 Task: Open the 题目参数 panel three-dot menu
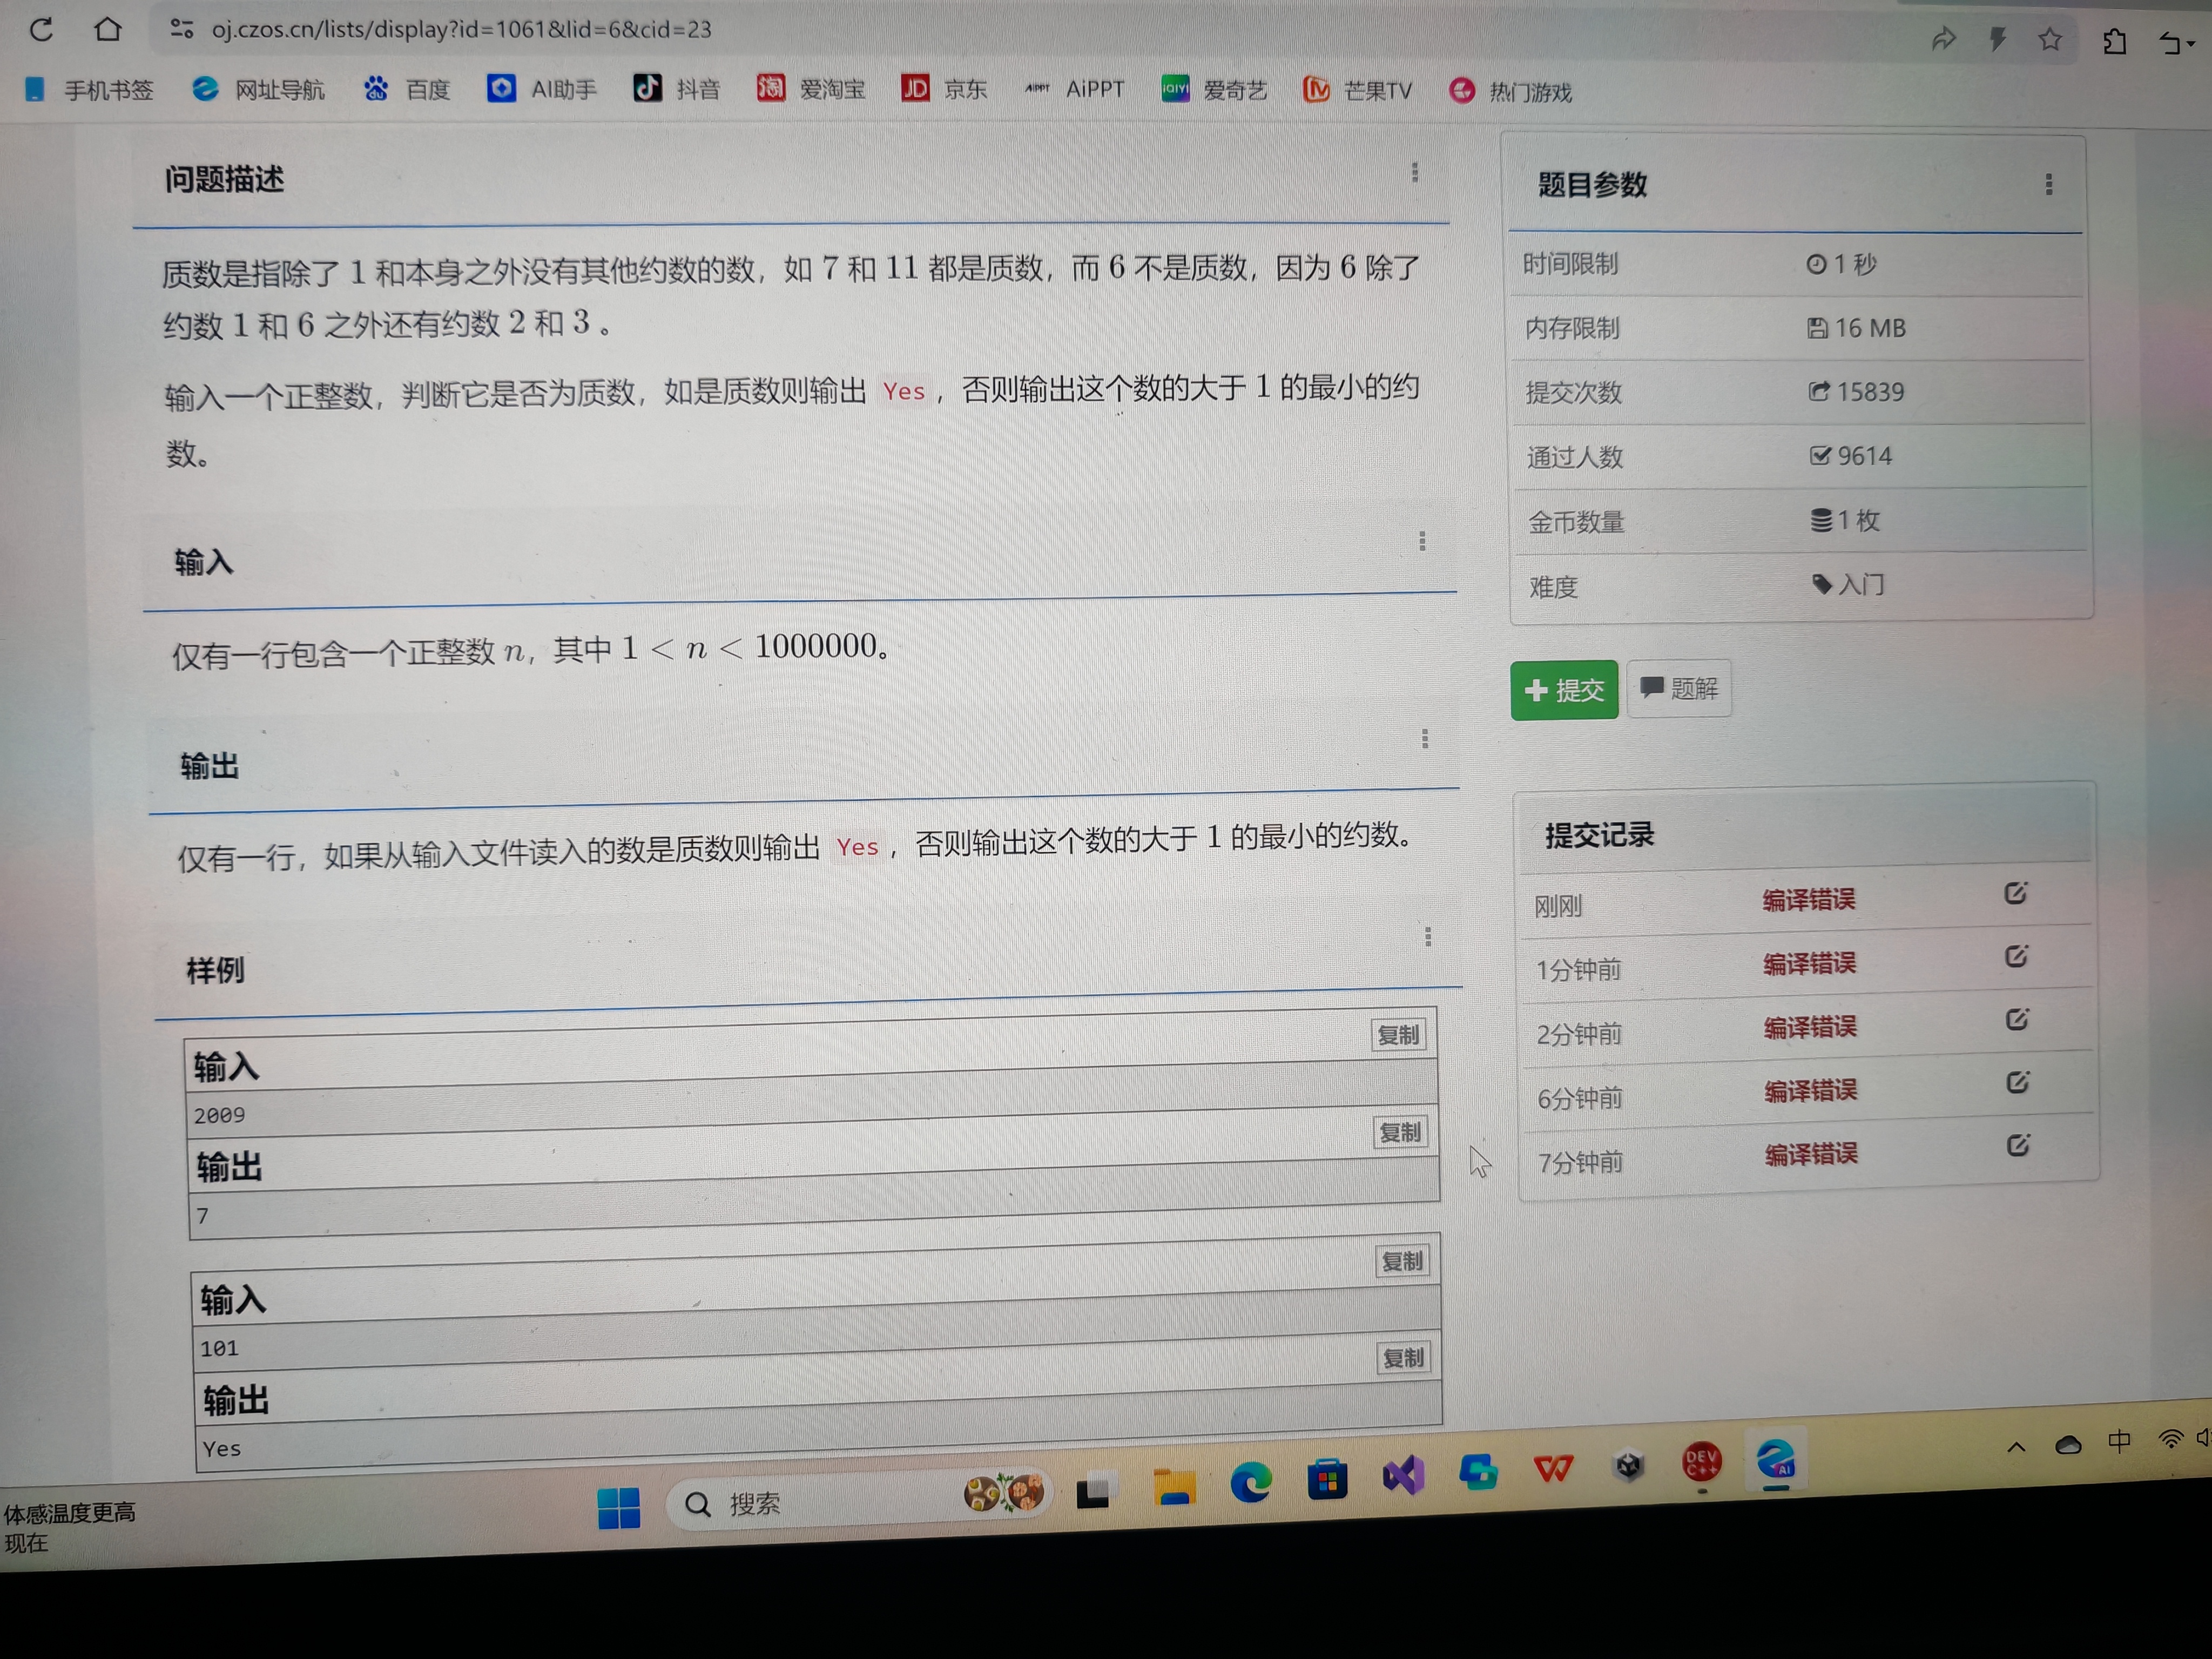2049,184
